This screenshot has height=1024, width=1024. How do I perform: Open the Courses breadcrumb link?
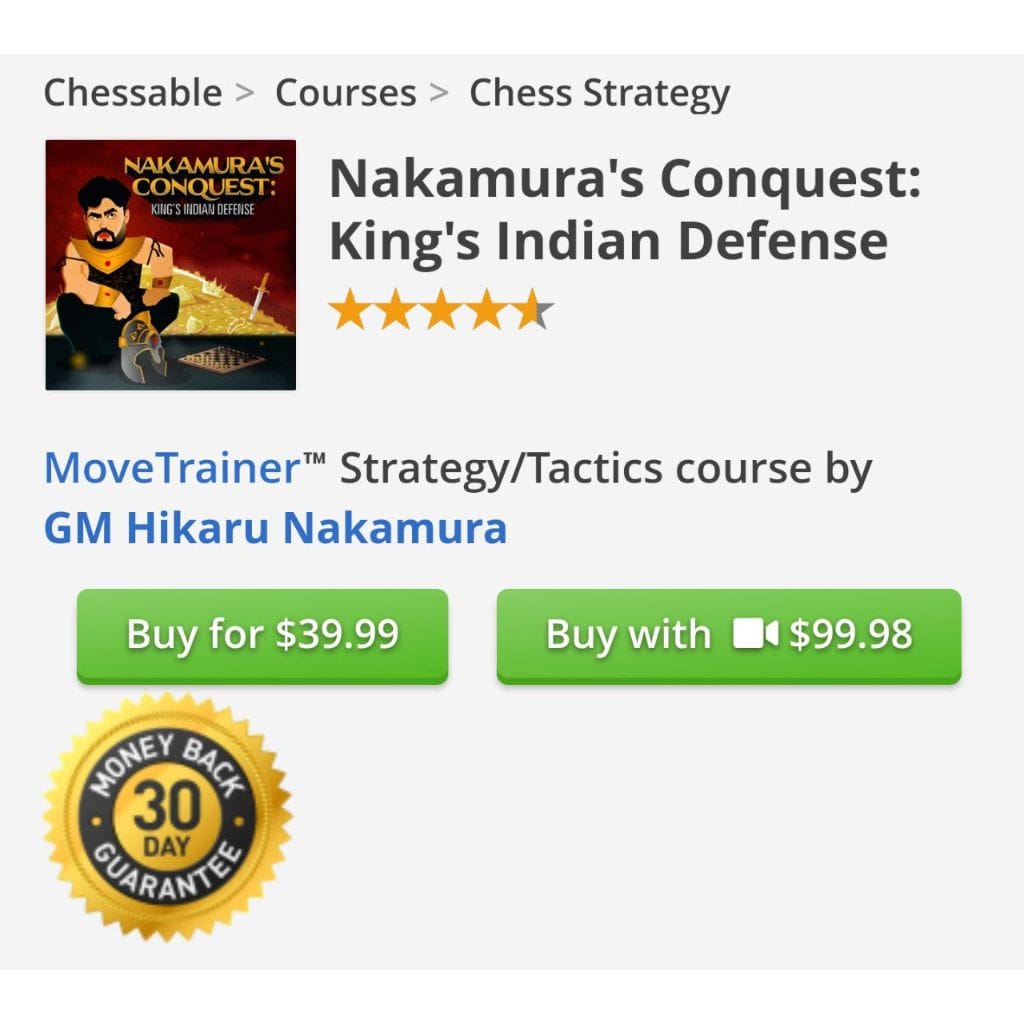345,93
